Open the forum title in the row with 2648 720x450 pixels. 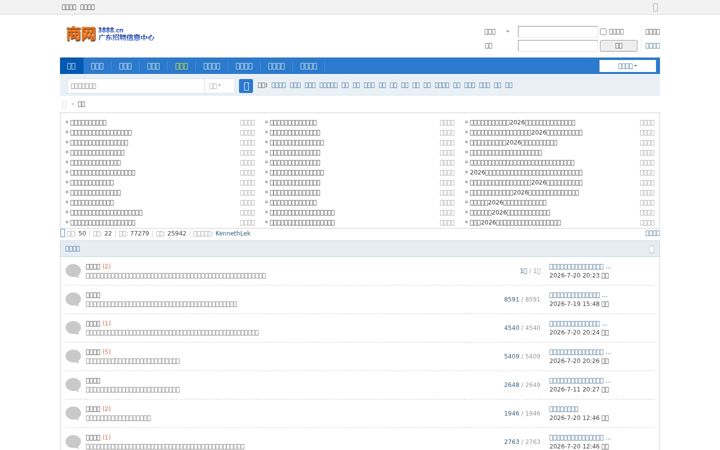coord(93,380)
